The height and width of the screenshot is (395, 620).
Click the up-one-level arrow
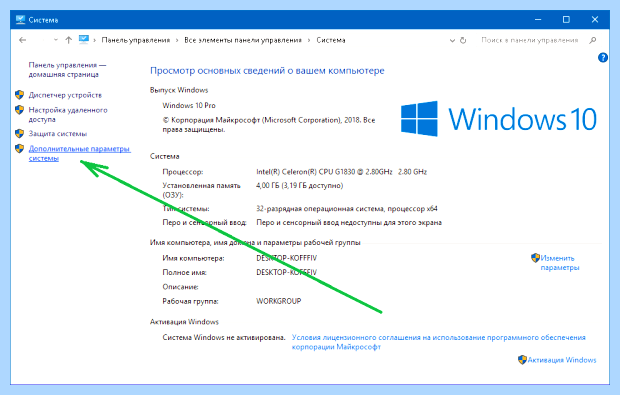[x=69, y=40]
